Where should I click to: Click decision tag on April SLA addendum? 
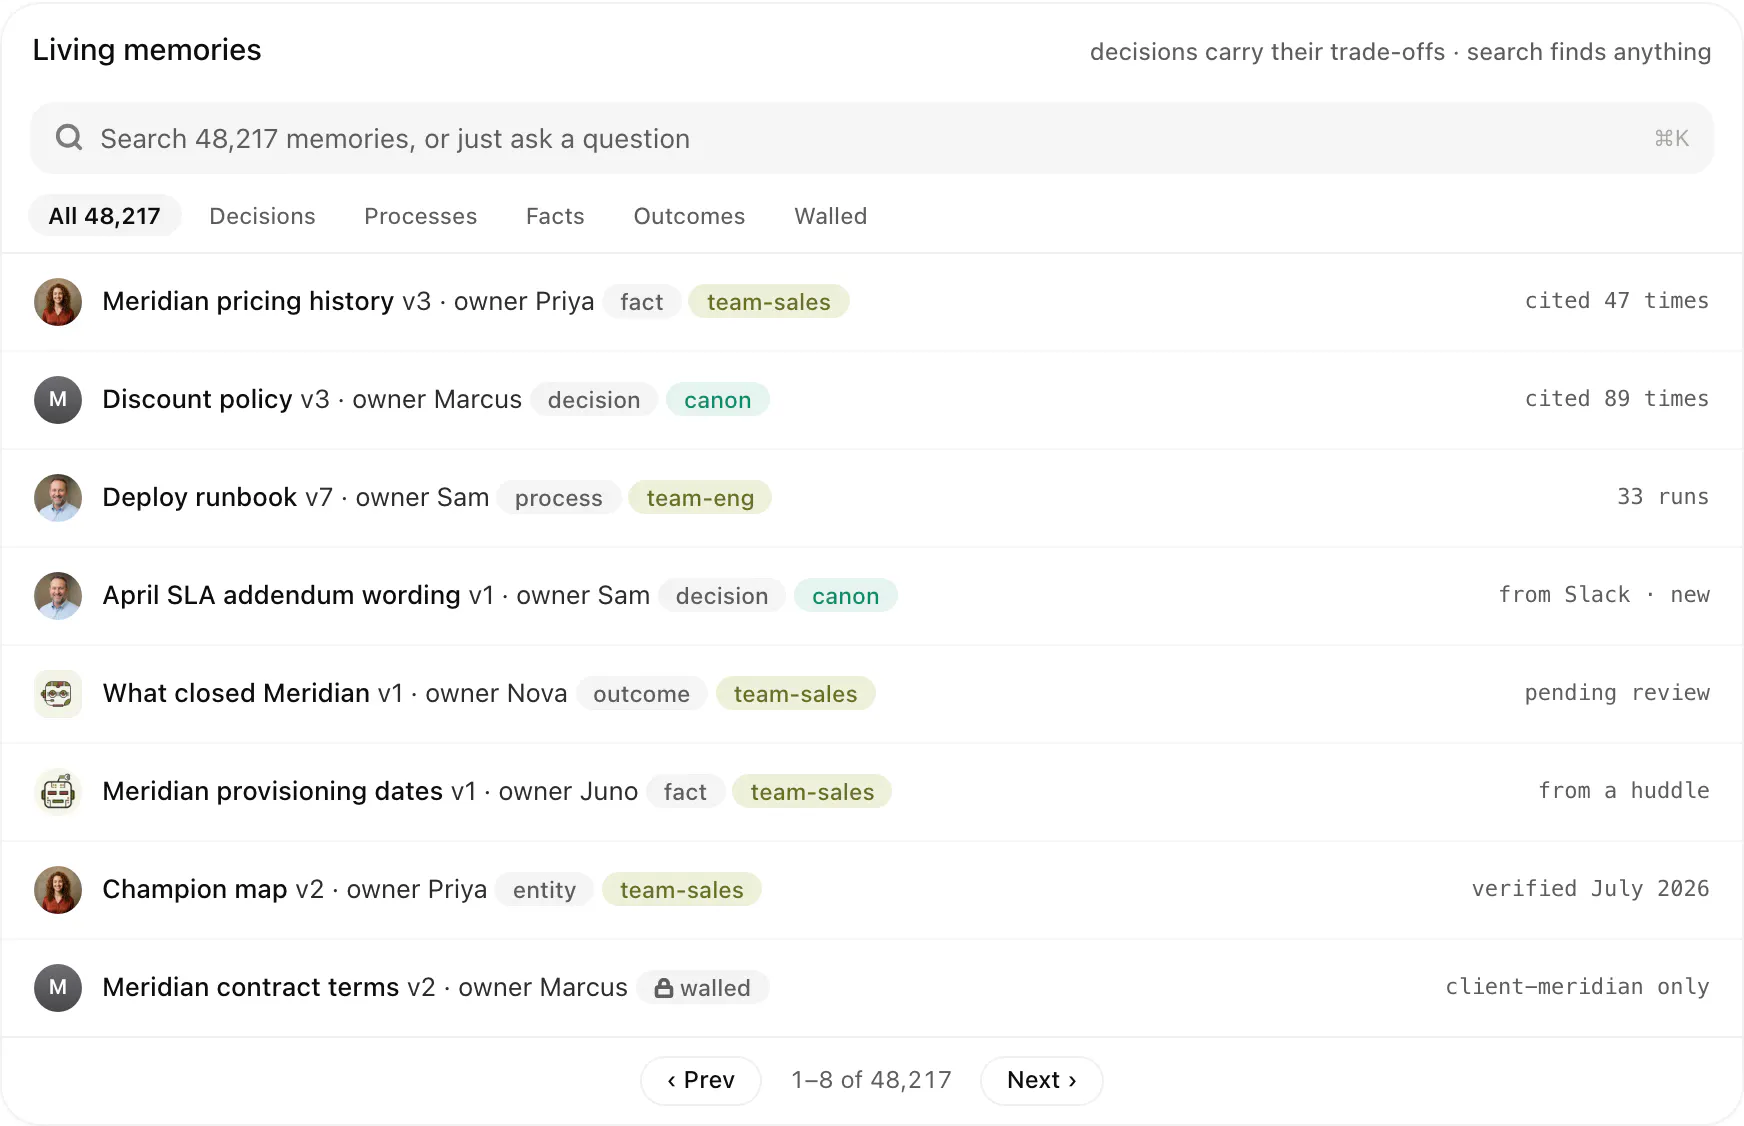(722, 596)
